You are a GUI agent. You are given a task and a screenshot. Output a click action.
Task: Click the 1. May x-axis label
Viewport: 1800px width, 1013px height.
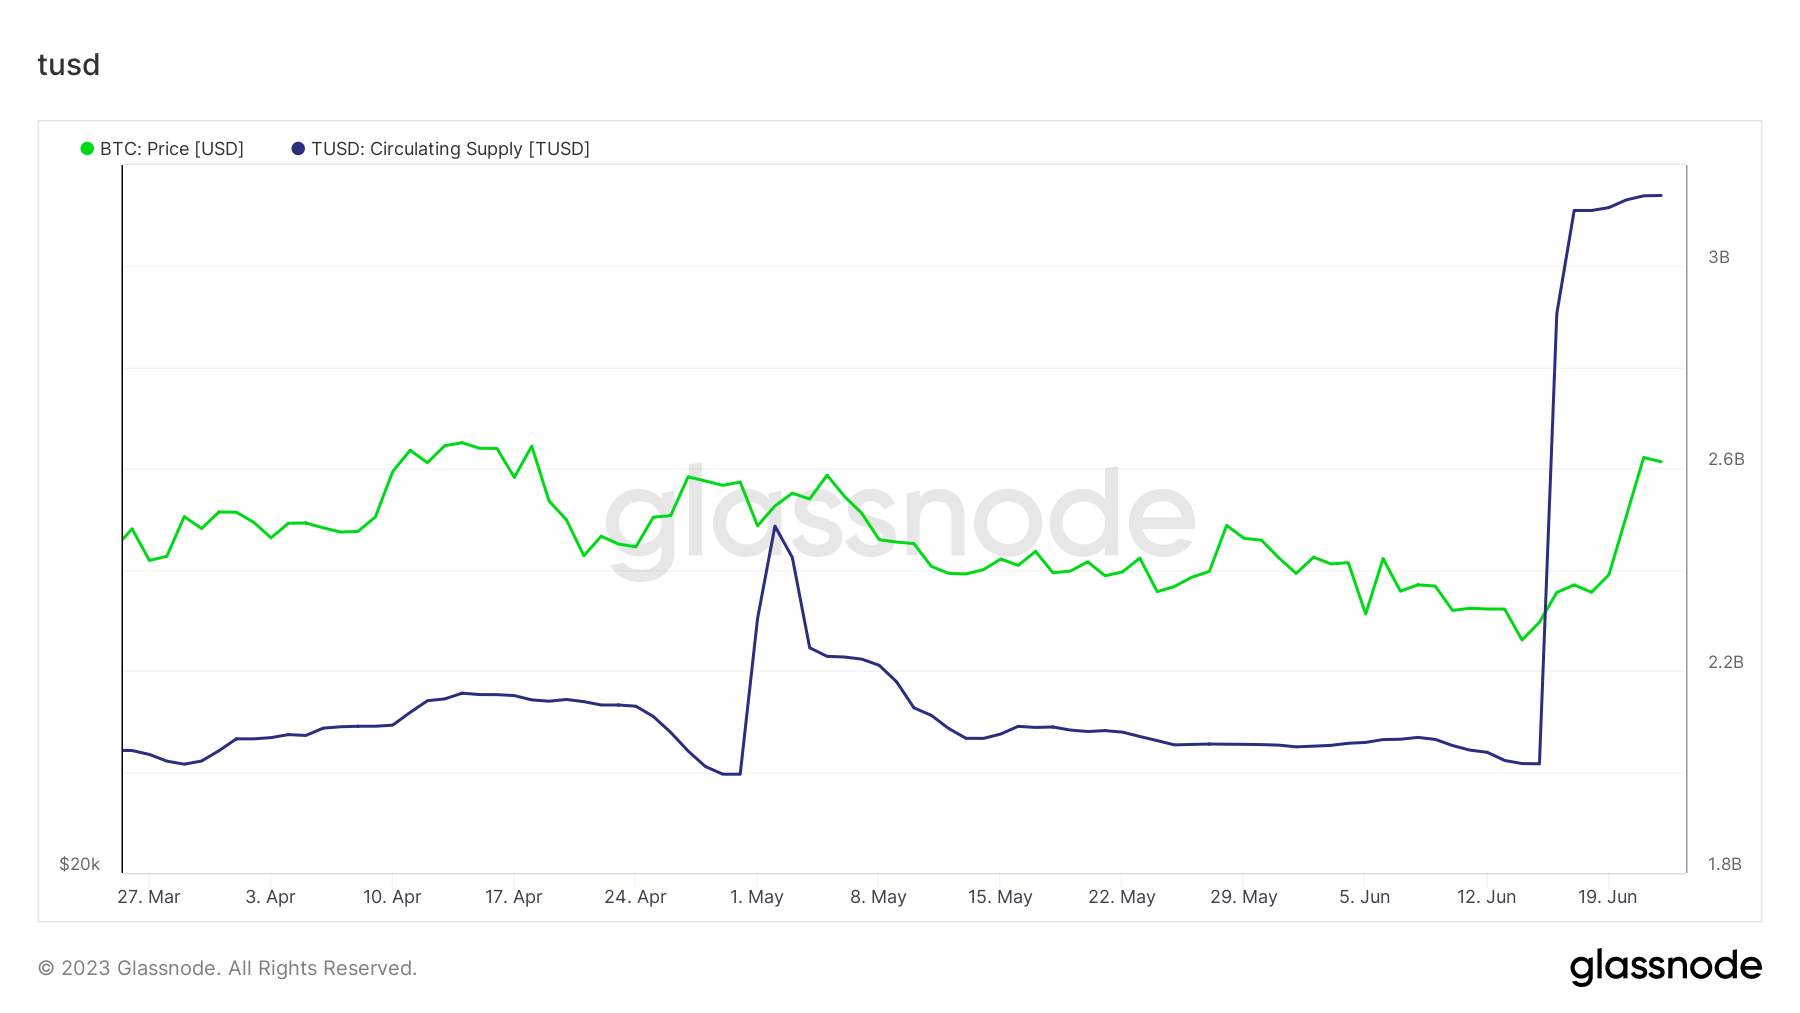[x=757, y=897]
